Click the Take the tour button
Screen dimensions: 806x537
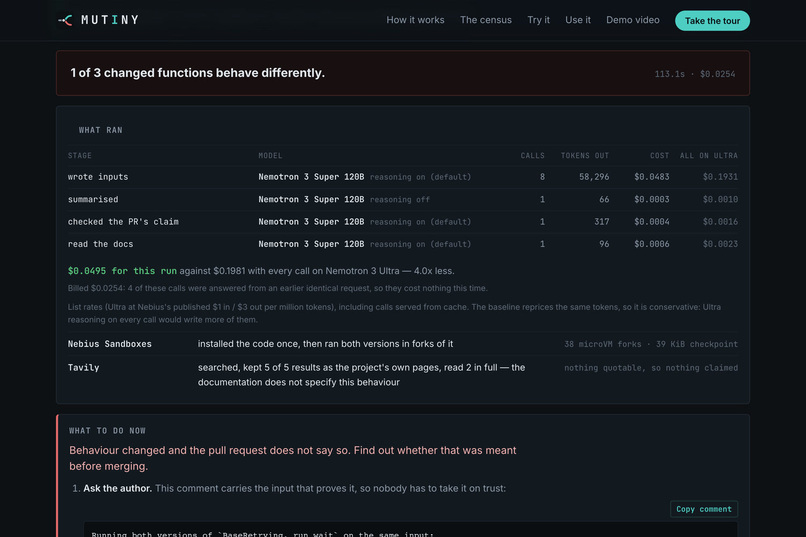point(712,21)
